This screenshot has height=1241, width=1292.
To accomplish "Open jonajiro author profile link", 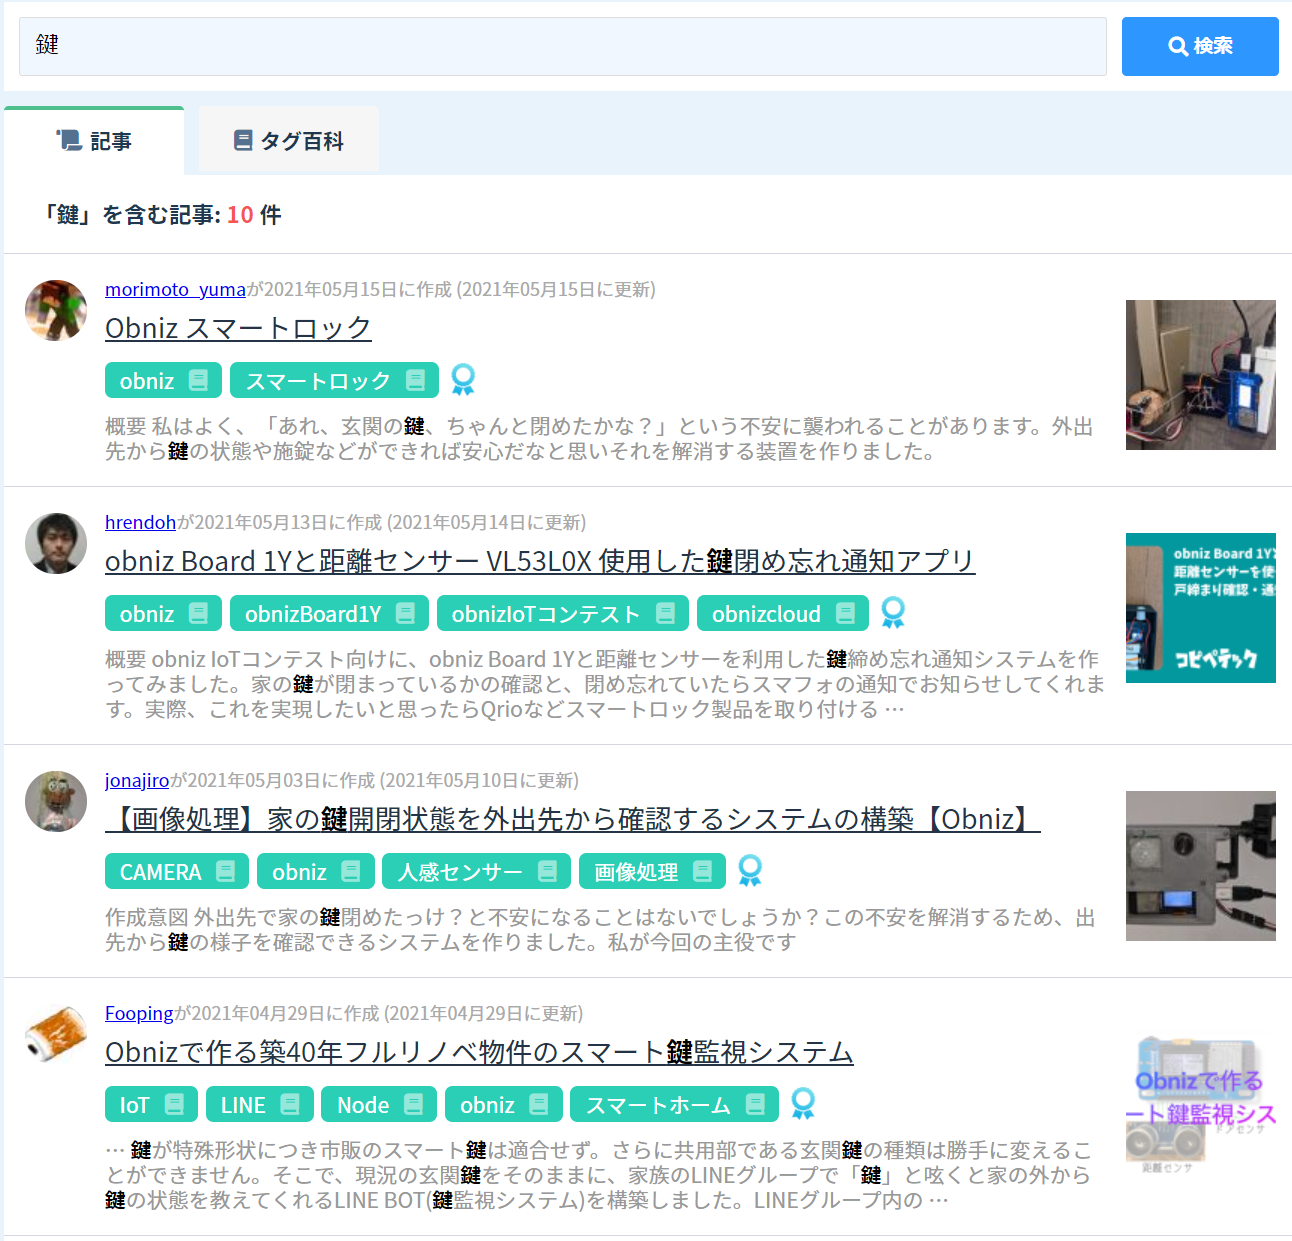I will tap(137, 780).
